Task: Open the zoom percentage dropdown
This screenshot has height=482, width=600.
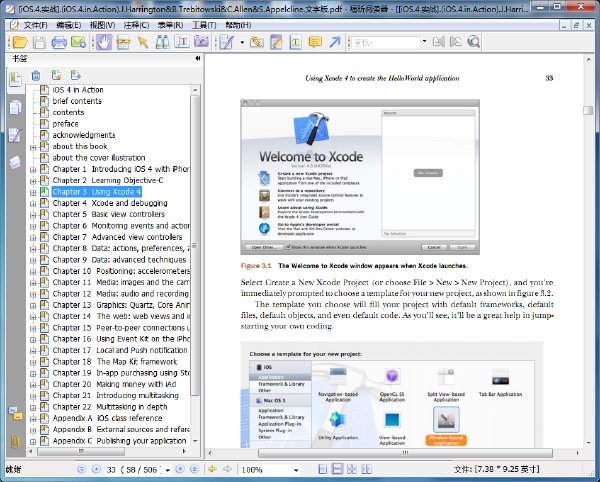Action: coord(296,470)
